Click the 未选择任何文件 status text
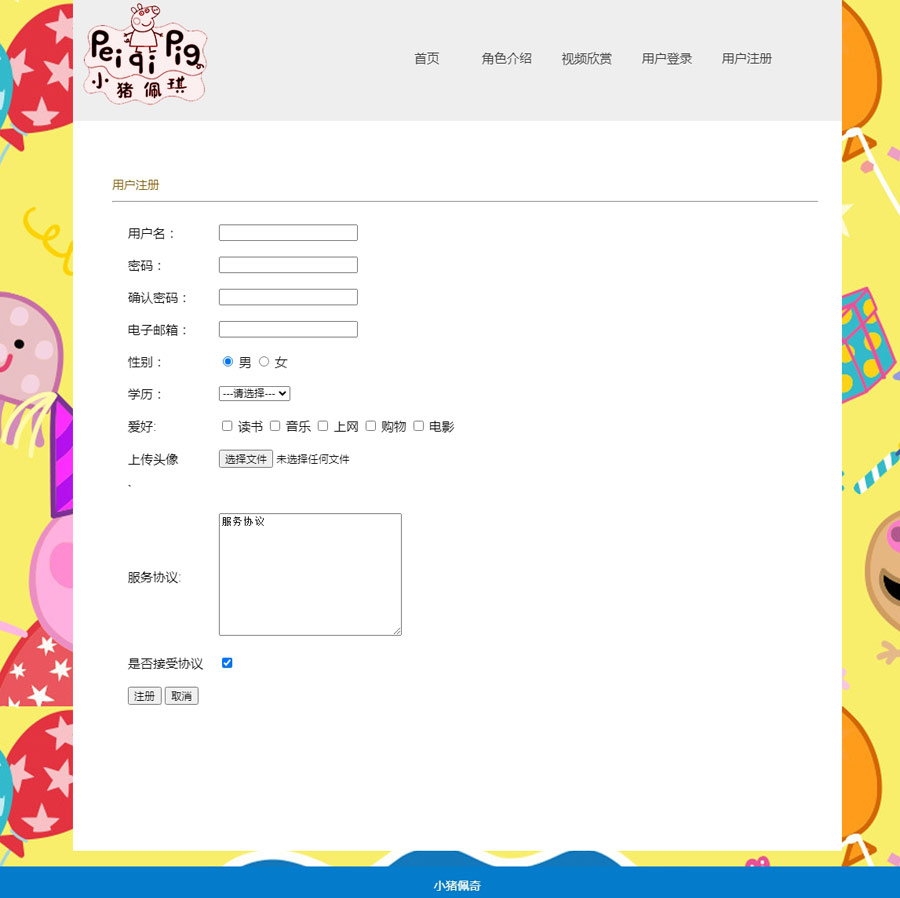The height and width of the screenshot is (898, 900). pyautogui.click(x=313, y=459)
